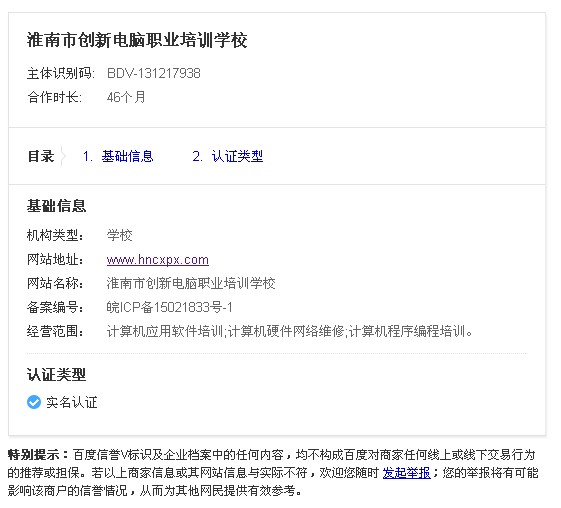Click the 46个月 cooperation duration value
The image size is (561, 508).
tap(126, 97)
